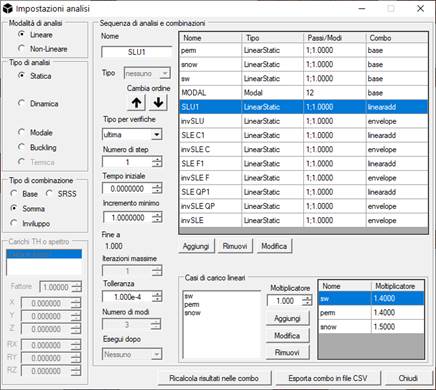Select the perm row in analysis table
The width and height of the screenshot is (436, 390).
304,50
